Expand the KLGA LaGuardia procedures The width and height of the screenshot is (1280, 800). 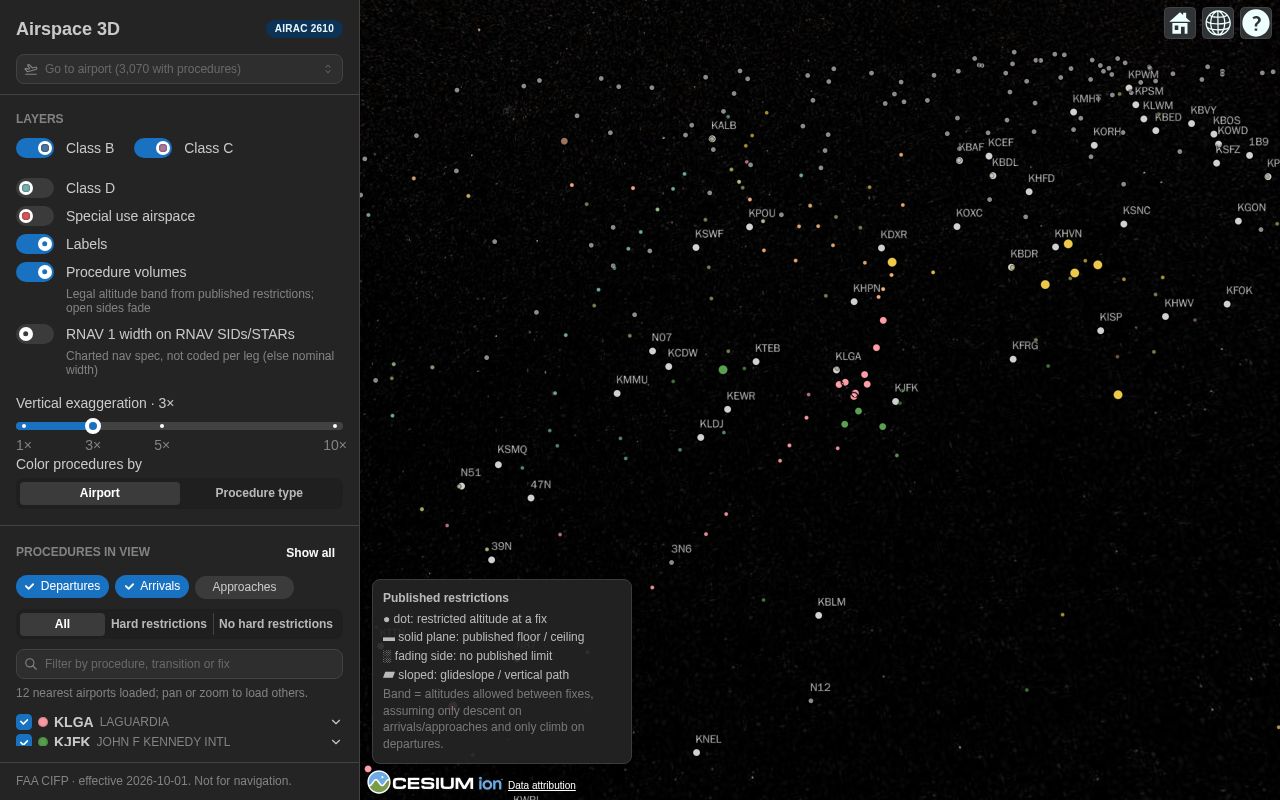(336, 722)
